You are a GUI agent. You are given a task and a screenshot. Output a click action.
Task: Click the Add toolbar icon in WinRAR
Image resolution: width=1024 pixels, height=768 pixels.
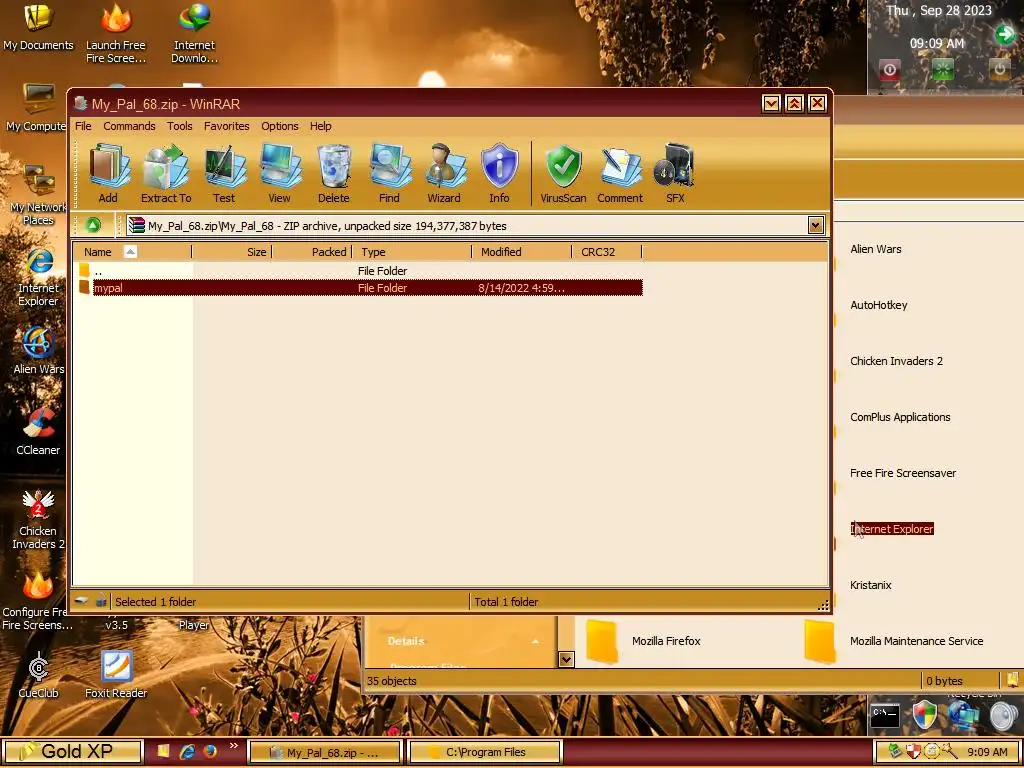pos(108,173)
